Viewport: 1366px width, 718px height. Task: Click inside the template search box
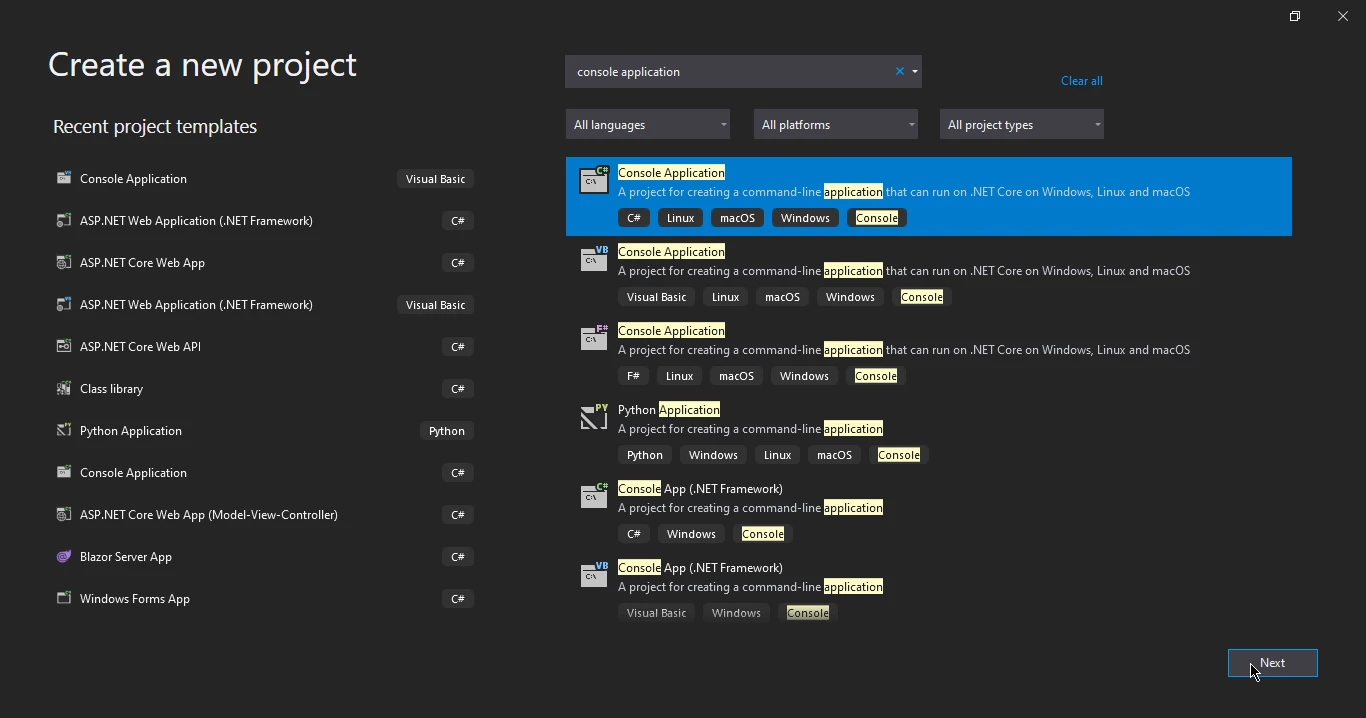(730, 72)
